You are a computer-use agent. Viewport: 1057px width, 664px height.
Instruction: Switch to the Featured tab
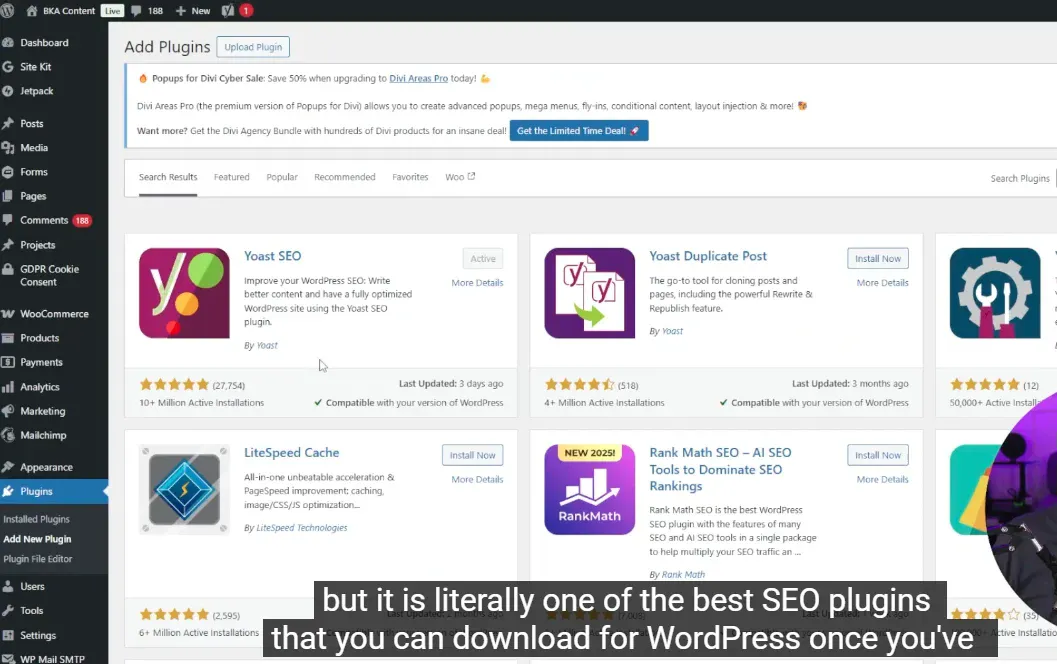pos(231,177)
